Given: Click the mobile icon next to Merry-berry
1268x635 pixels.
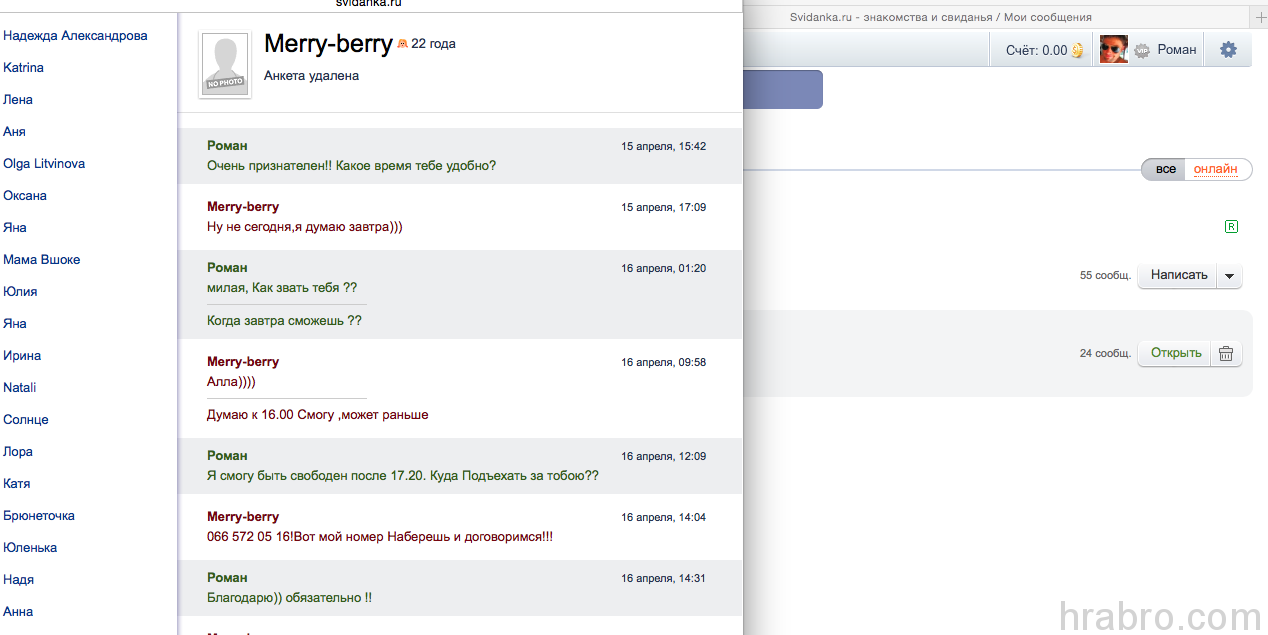Looking at the screenshot, I should click(x=402, y=44).
